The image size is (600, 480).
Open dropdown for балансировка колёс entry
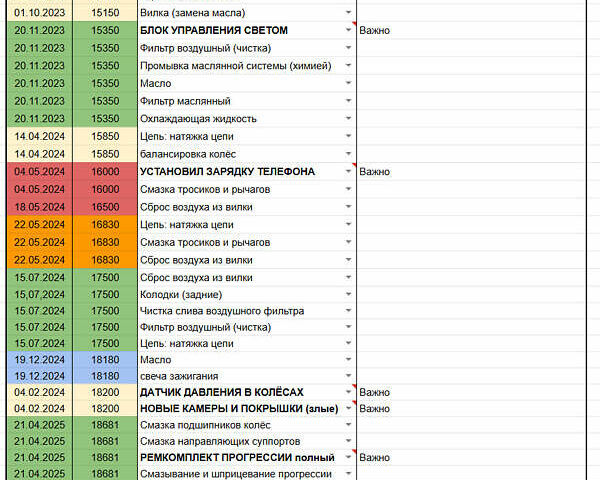coord(349,154)
